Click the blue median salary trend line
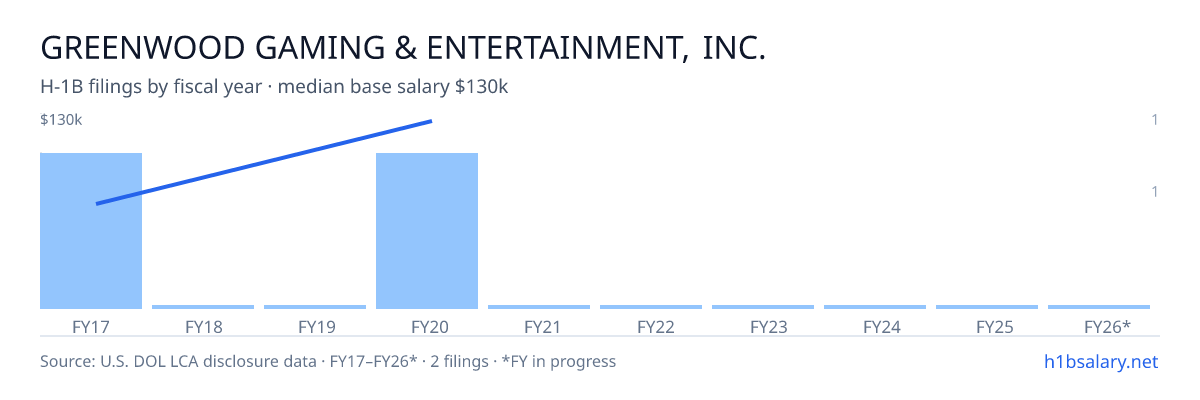The width and height of the screenshot is (1200, 400). 264,162
